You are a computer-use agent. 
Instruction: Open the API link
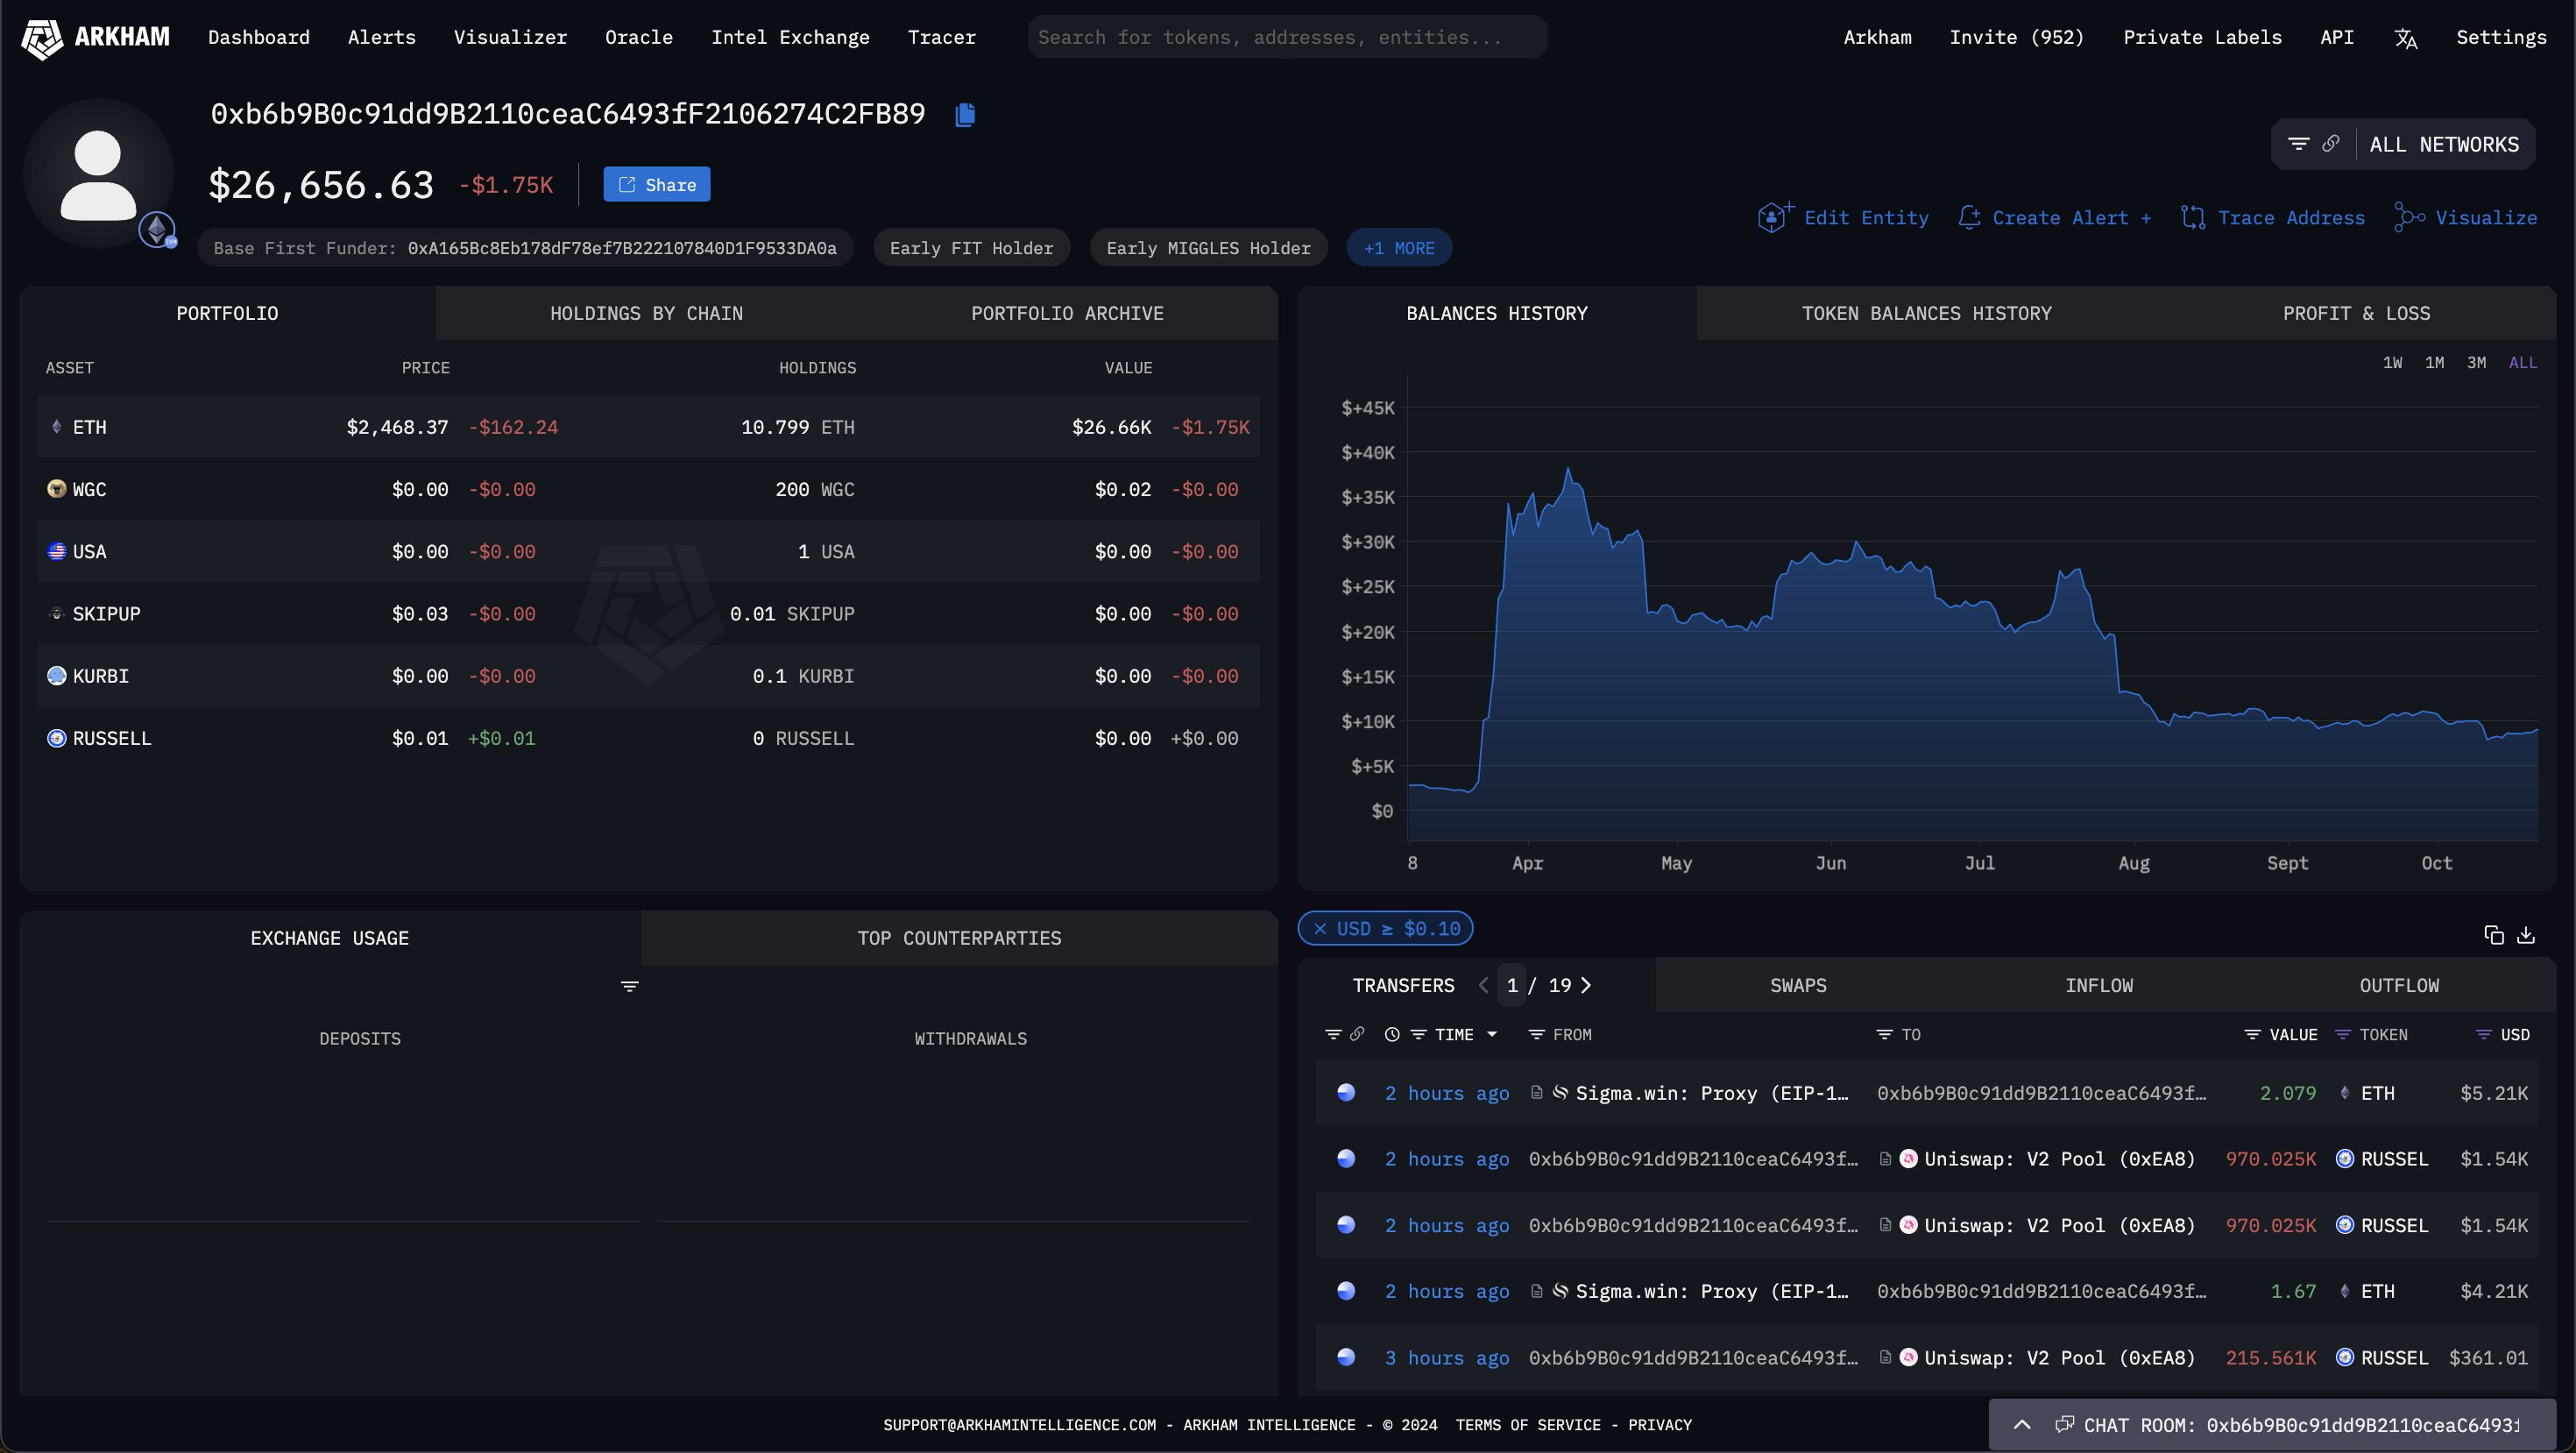point(2337,37)
